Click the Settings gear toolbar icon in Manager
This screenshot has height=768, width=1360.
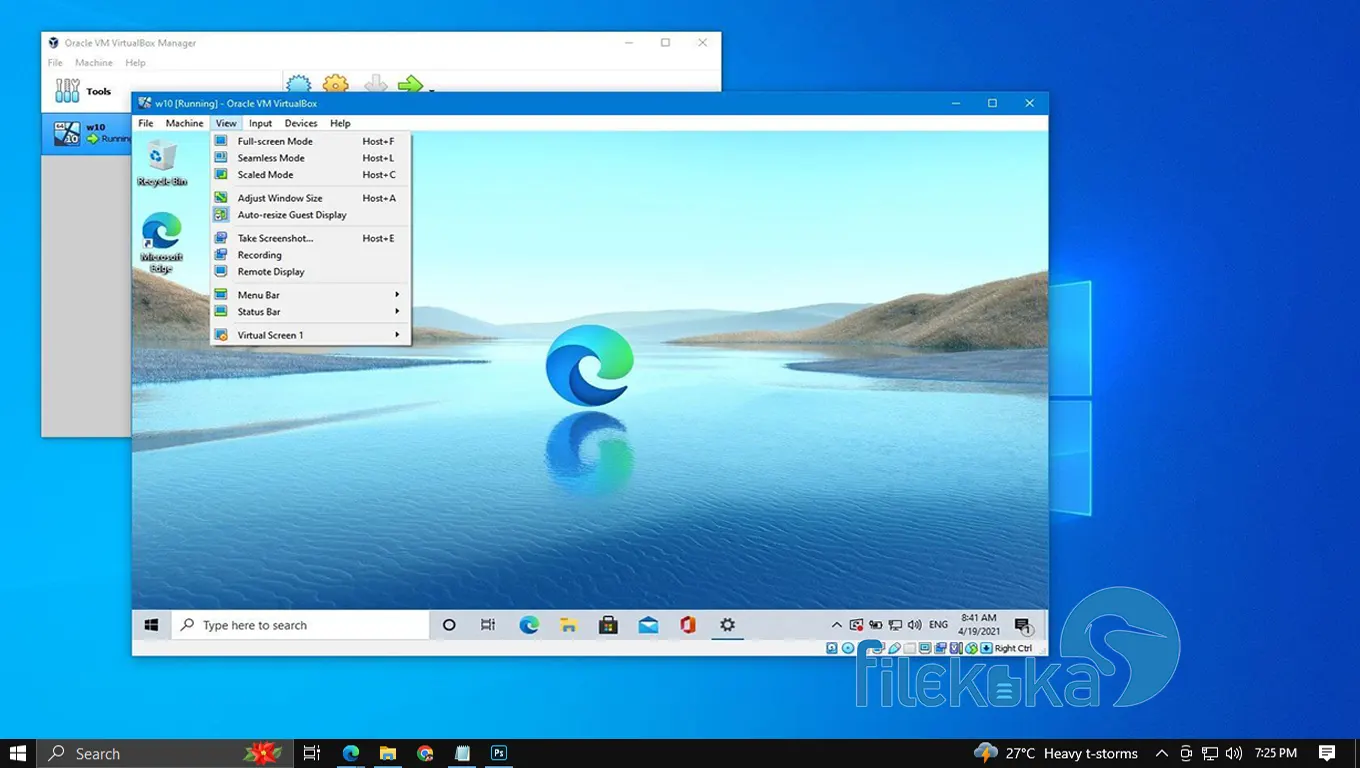(x=336, y=84)
